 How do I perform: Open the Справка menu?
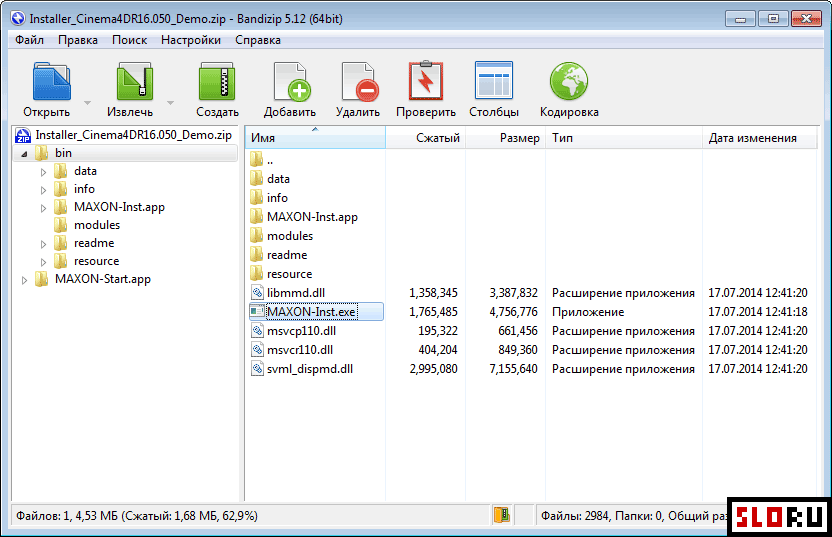coord(258,40)
